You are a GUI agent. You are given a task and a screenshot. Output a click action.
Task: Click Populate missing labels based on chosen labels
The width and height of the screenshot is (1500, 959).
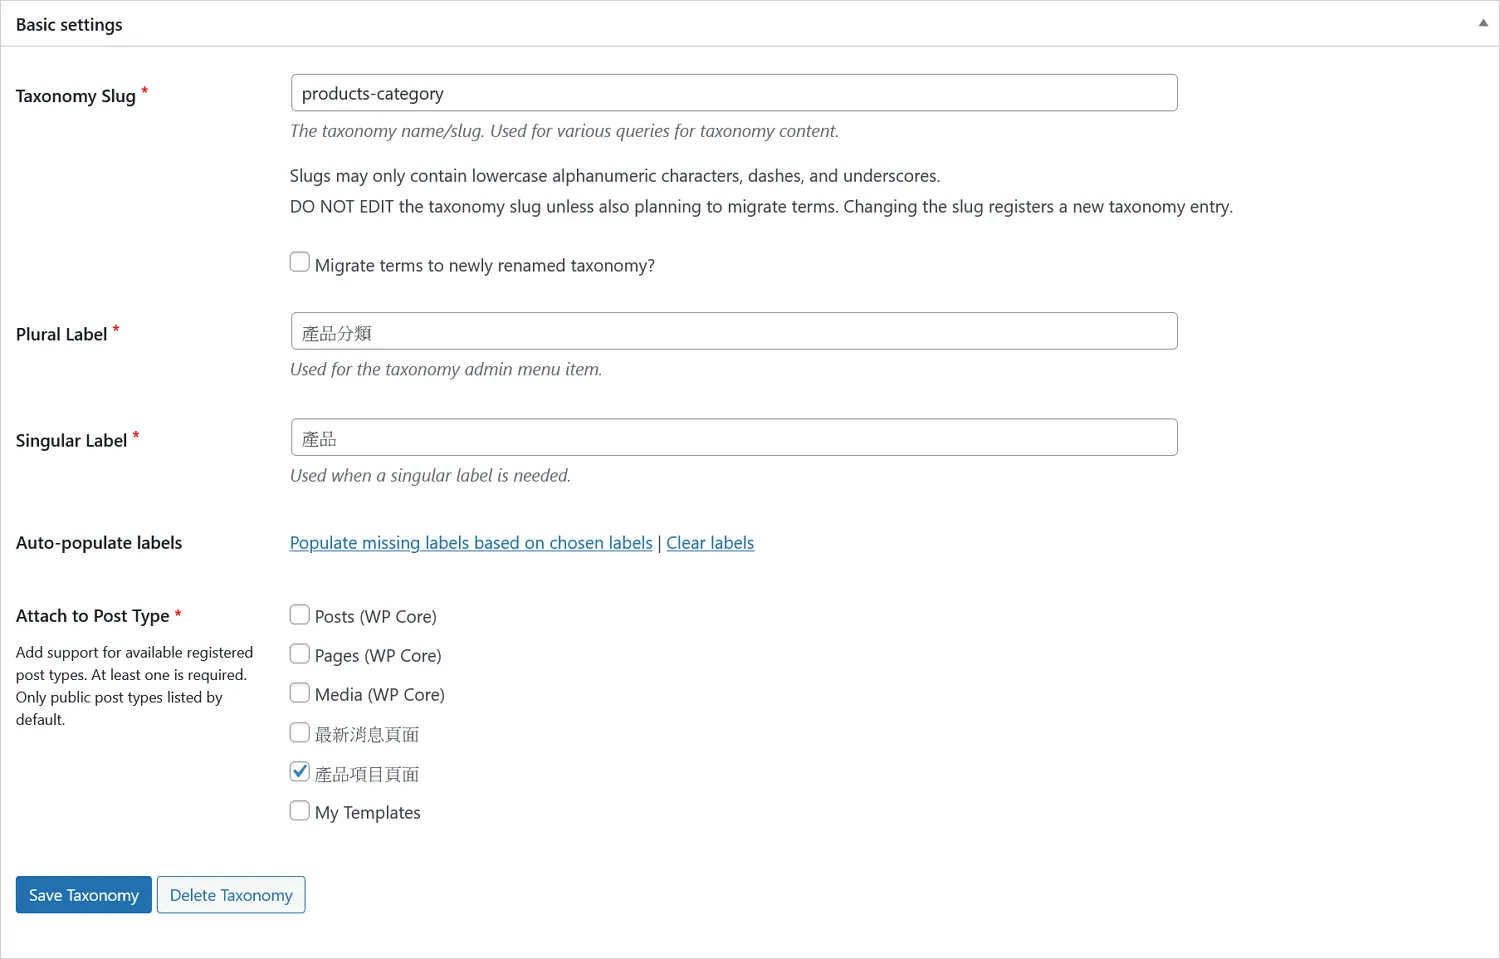471,543
